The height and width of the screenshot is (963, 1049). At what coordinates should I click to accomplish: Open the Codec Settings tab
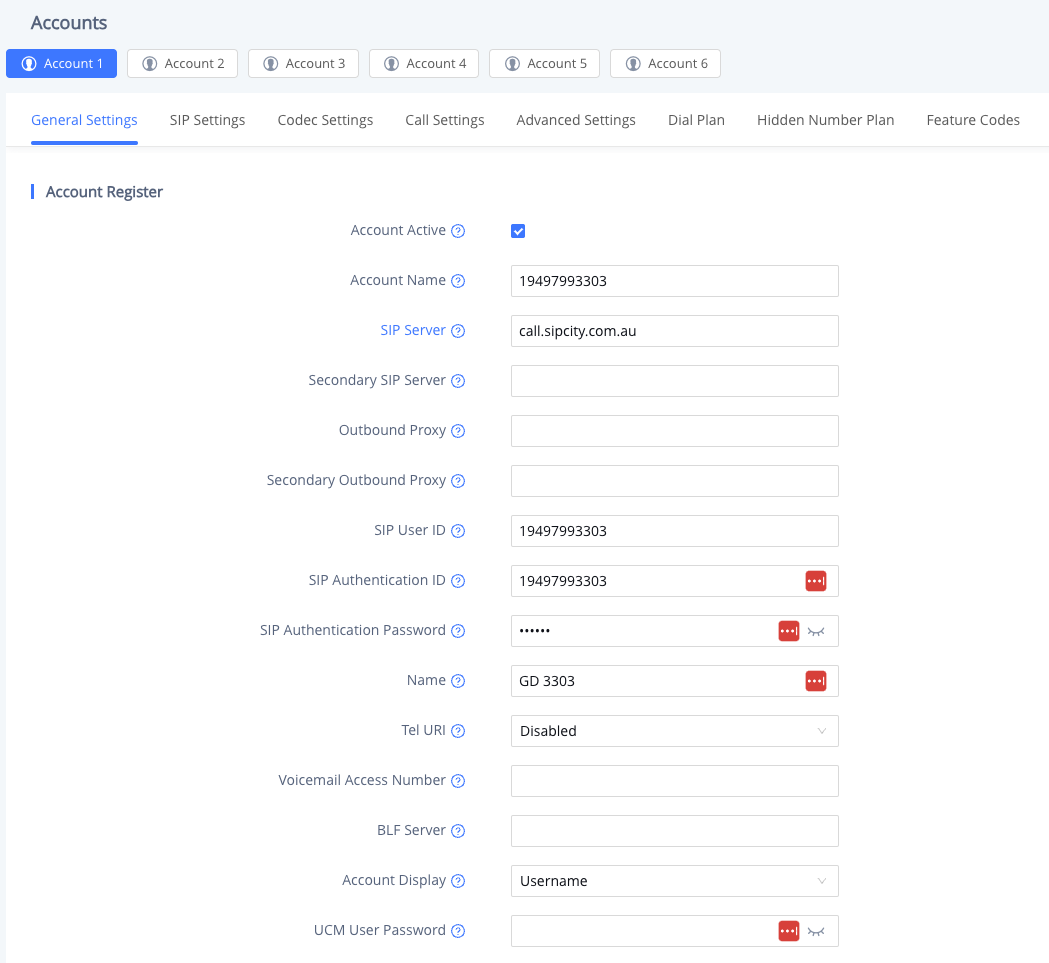(325, 120)
